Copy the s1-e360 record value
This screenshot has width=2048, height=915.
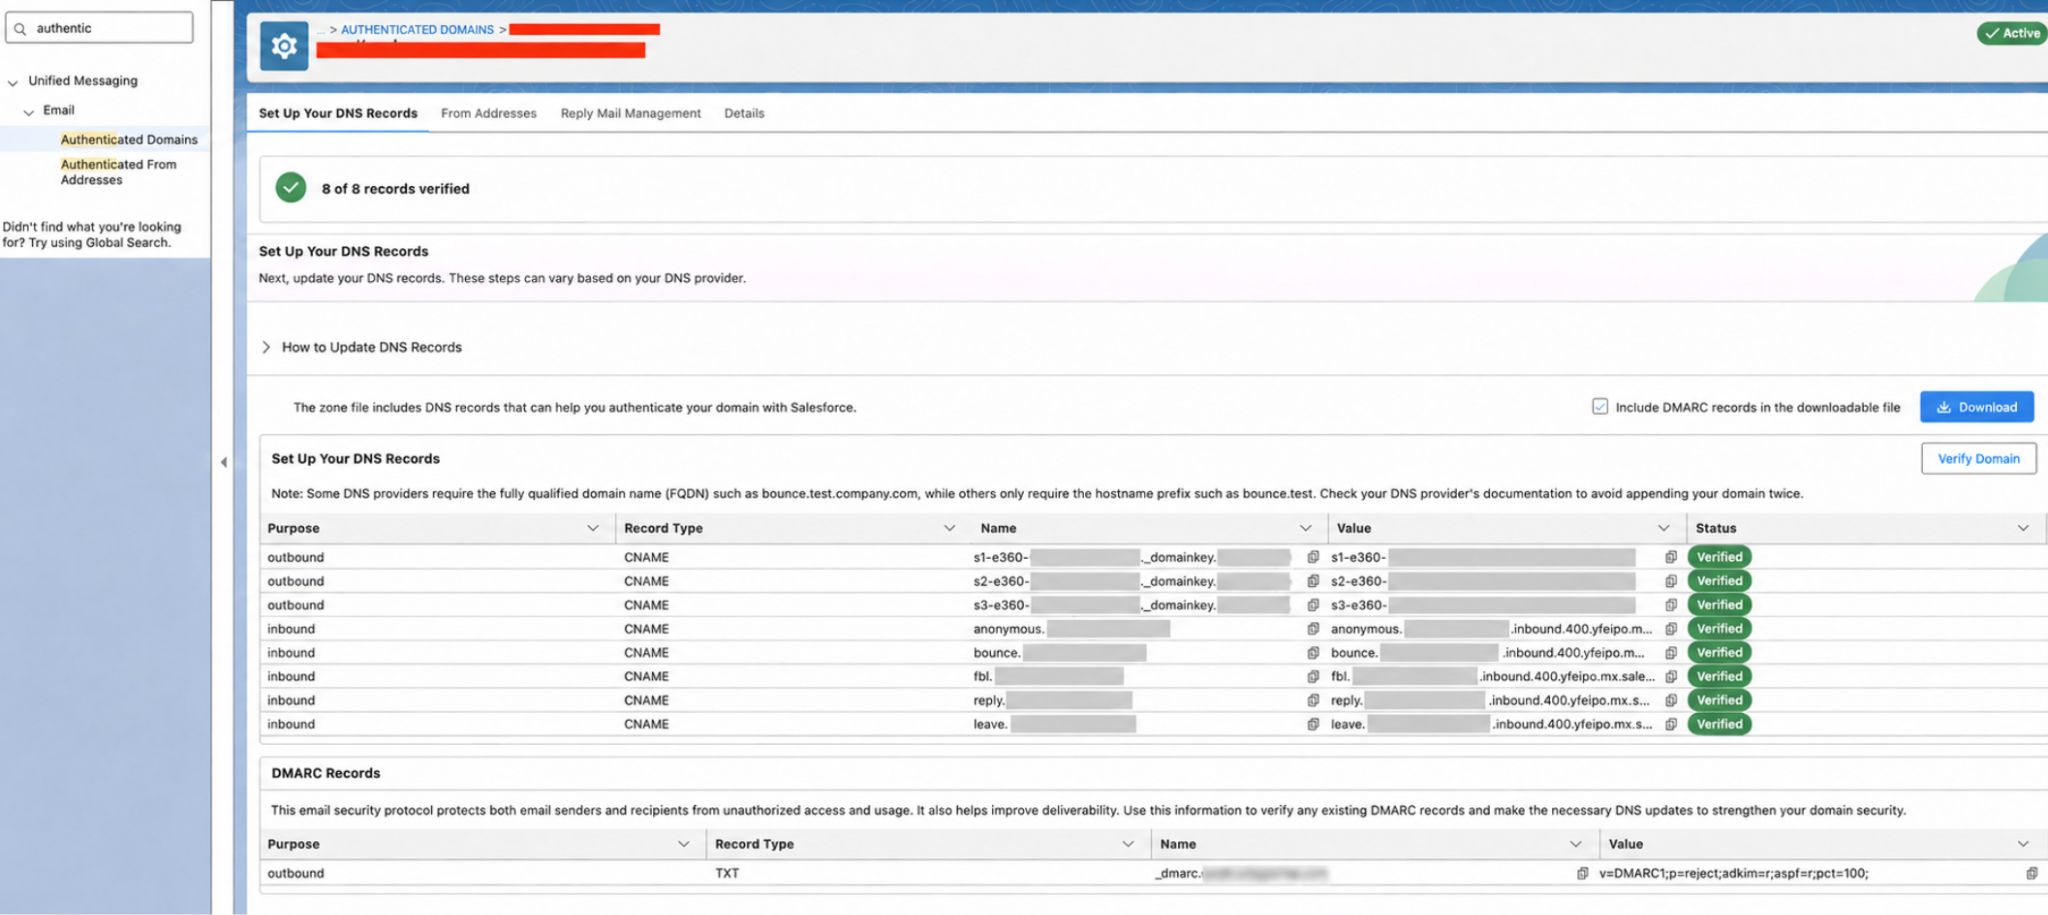(1671, 557)
